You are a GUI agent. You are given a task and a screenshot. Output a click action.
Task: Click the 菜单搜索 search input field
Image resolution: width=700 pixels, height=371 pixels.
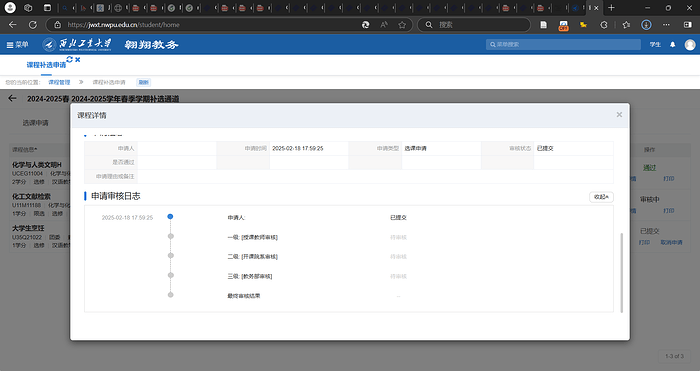[563, 45]
